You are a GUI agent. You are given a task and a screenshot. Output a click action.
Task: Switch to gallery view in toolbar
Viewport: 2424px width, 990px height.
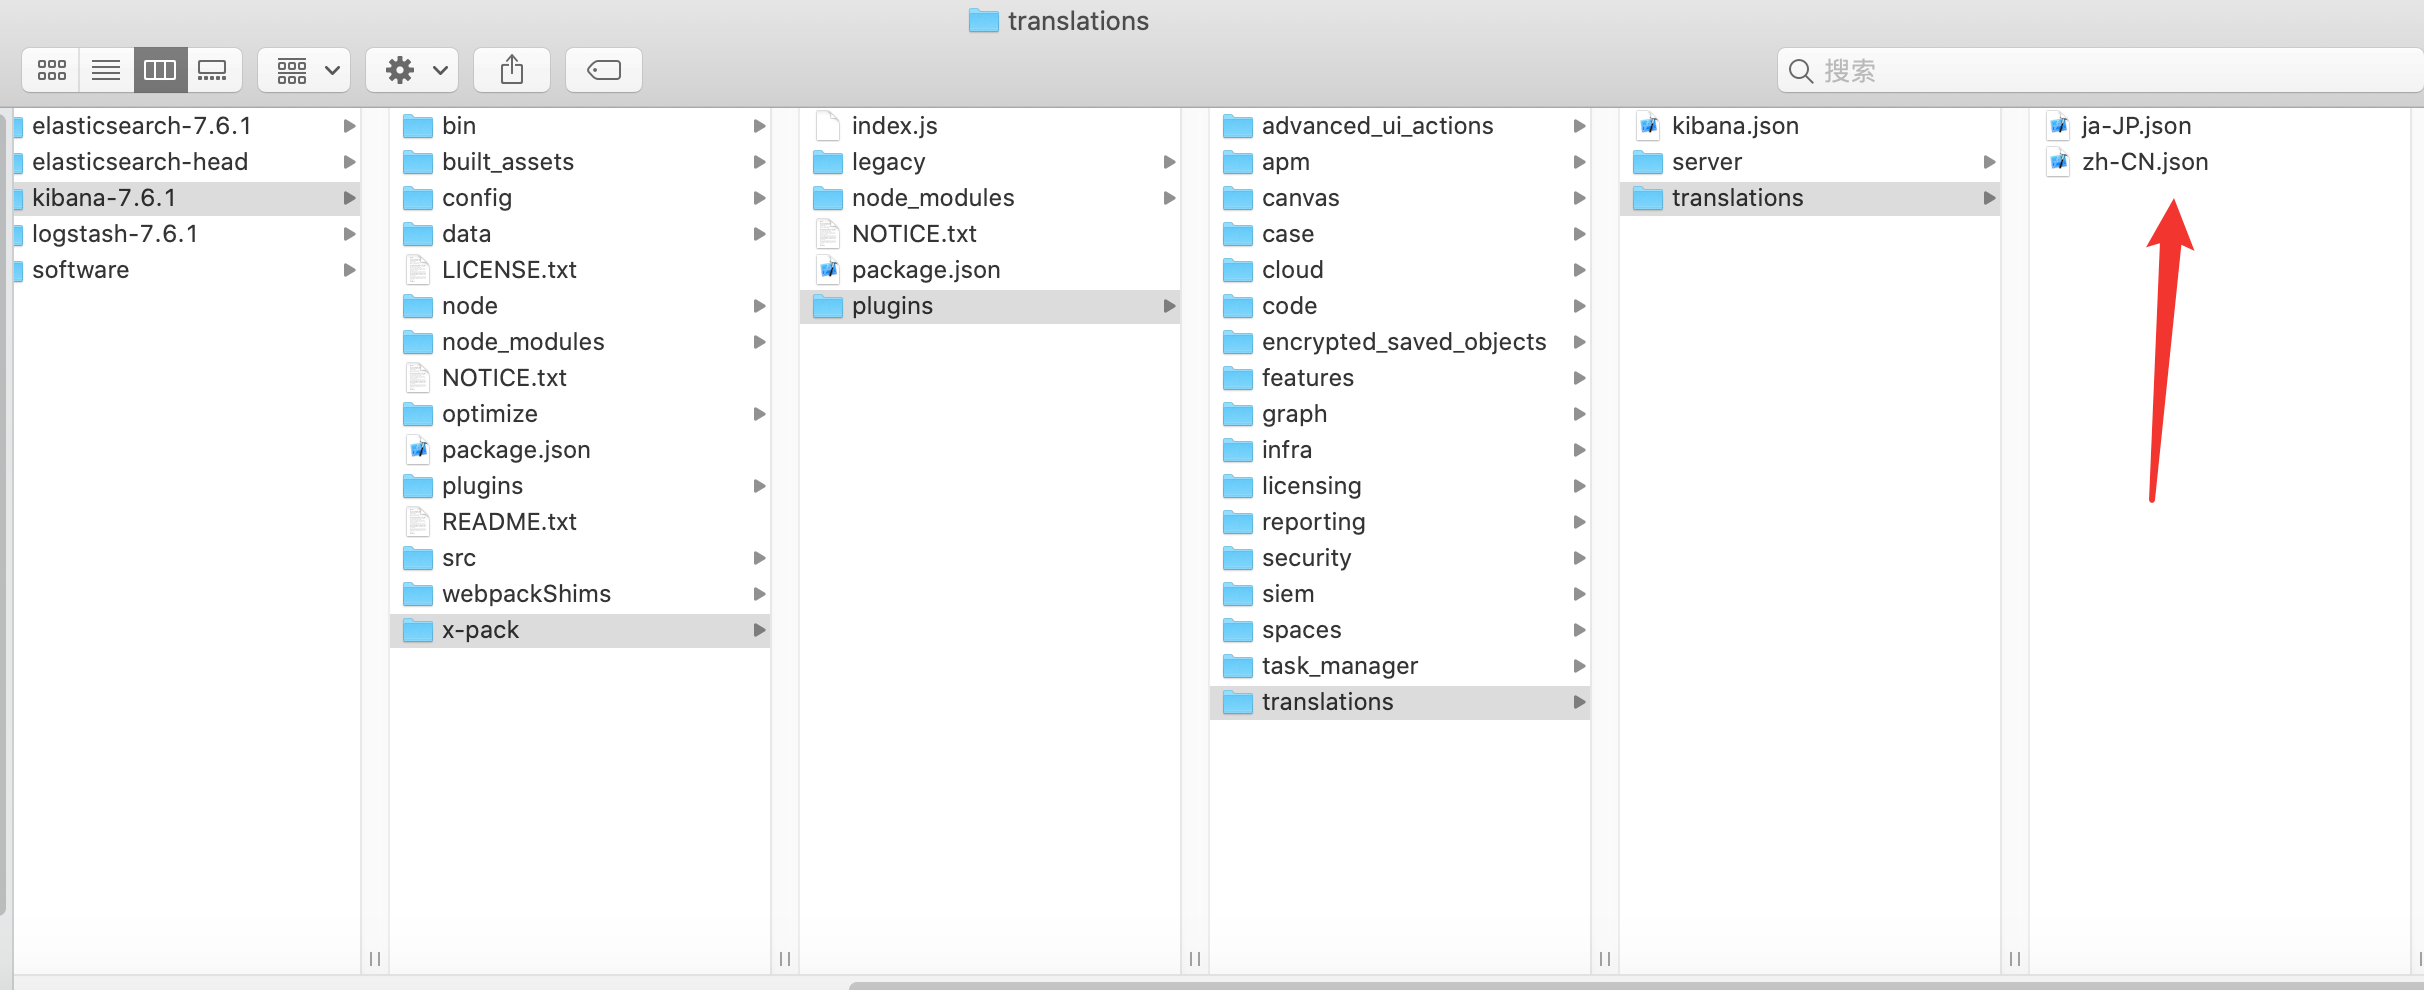coord(213,70)
